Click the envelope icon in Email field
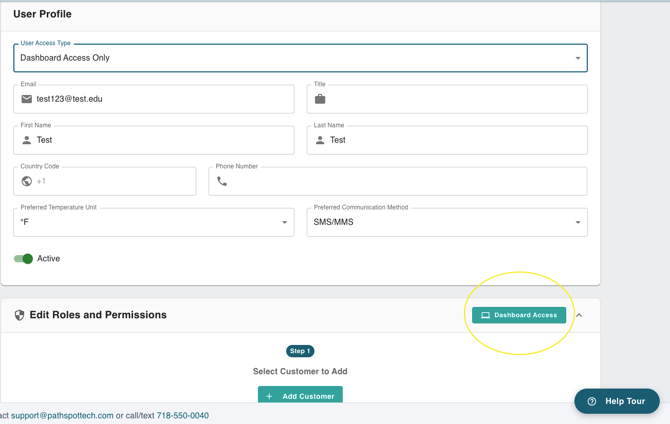Viewport: 670px width, 424px height. click(x=27, y=99)
